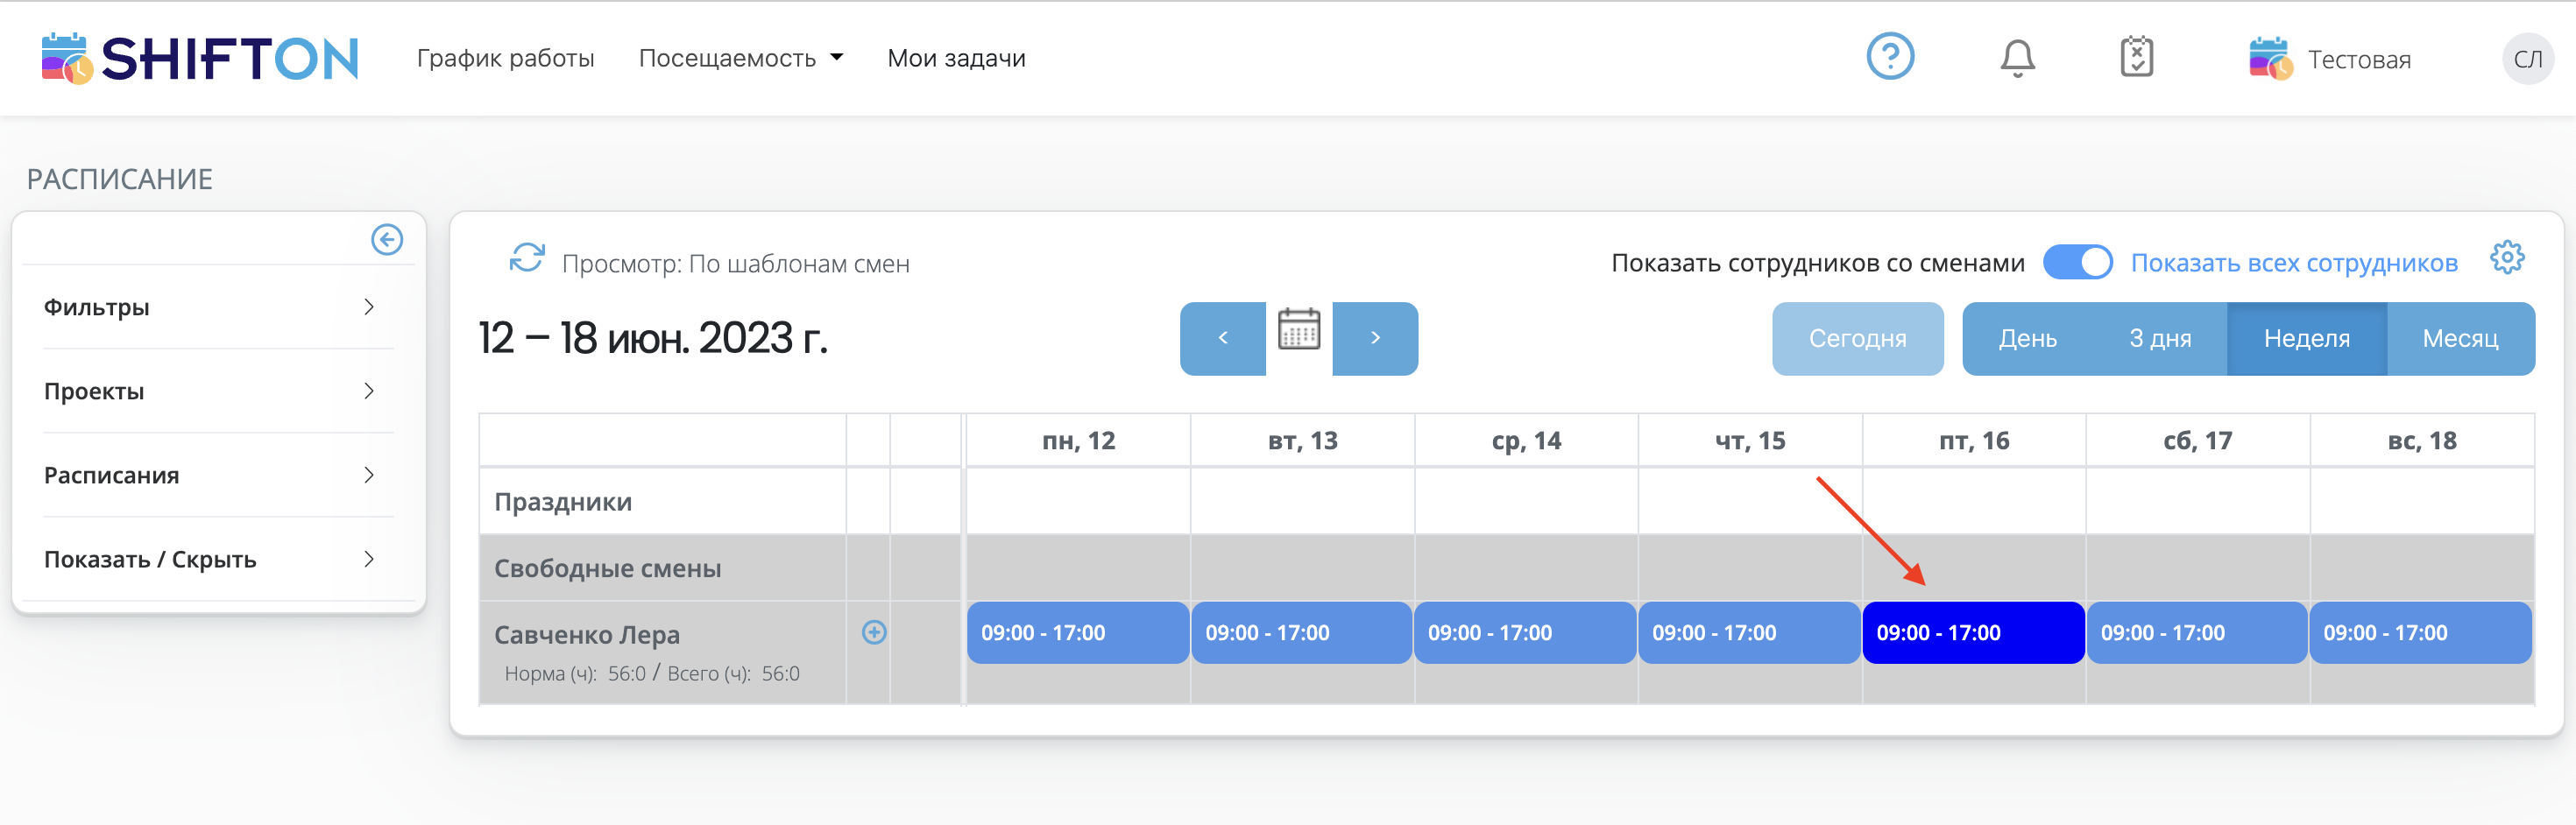Switch to the Неделя view
The width and height of the screenshot is (2576, 825).
click(x=2306, y=338)
